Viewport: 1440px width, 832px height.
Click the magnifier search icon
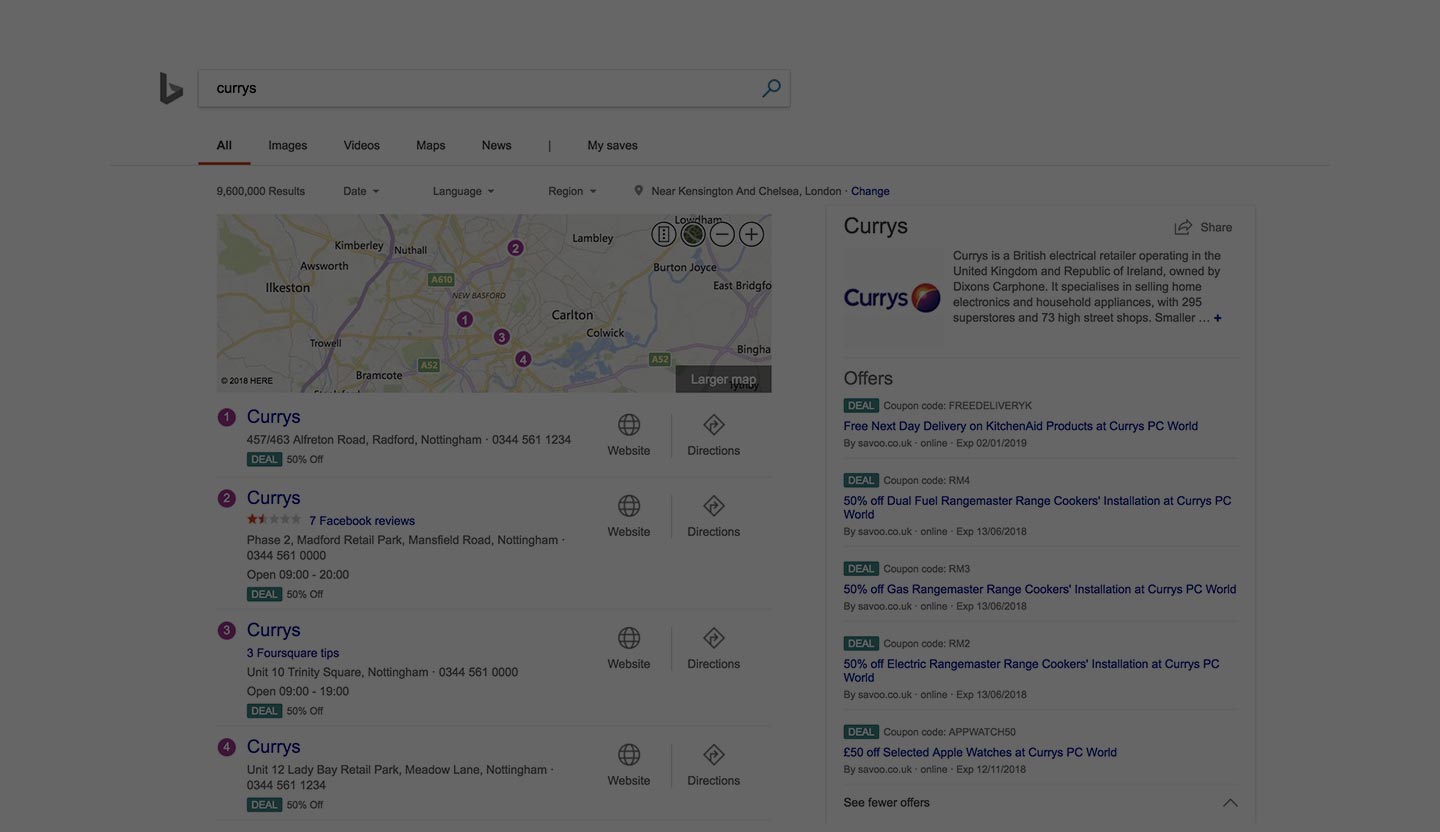coord(771,88)
